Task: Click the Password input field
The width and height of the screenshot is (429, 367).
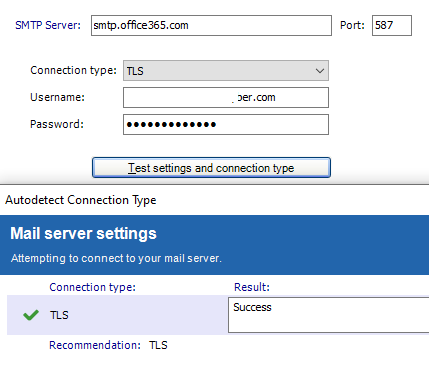Action: 226,124
